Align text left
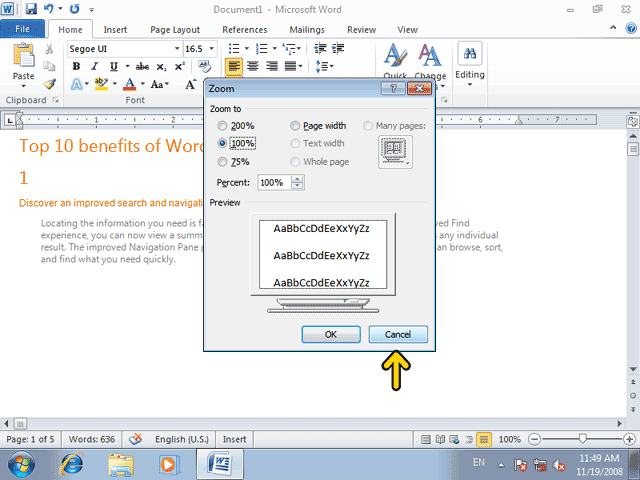 pos(233,66)
